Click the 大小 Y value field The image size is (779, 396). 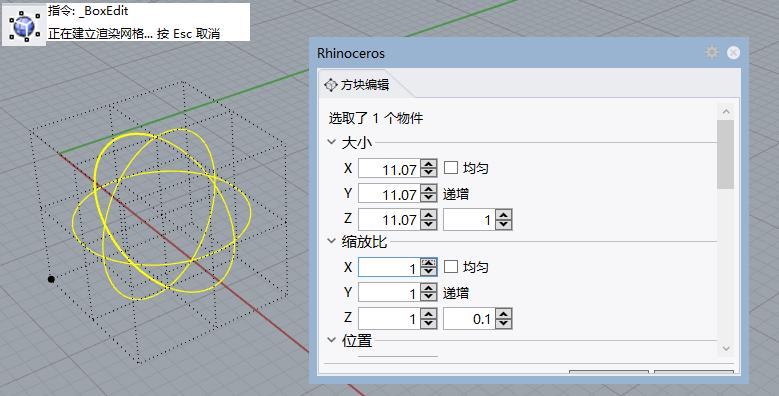click(x=389, y=193)
